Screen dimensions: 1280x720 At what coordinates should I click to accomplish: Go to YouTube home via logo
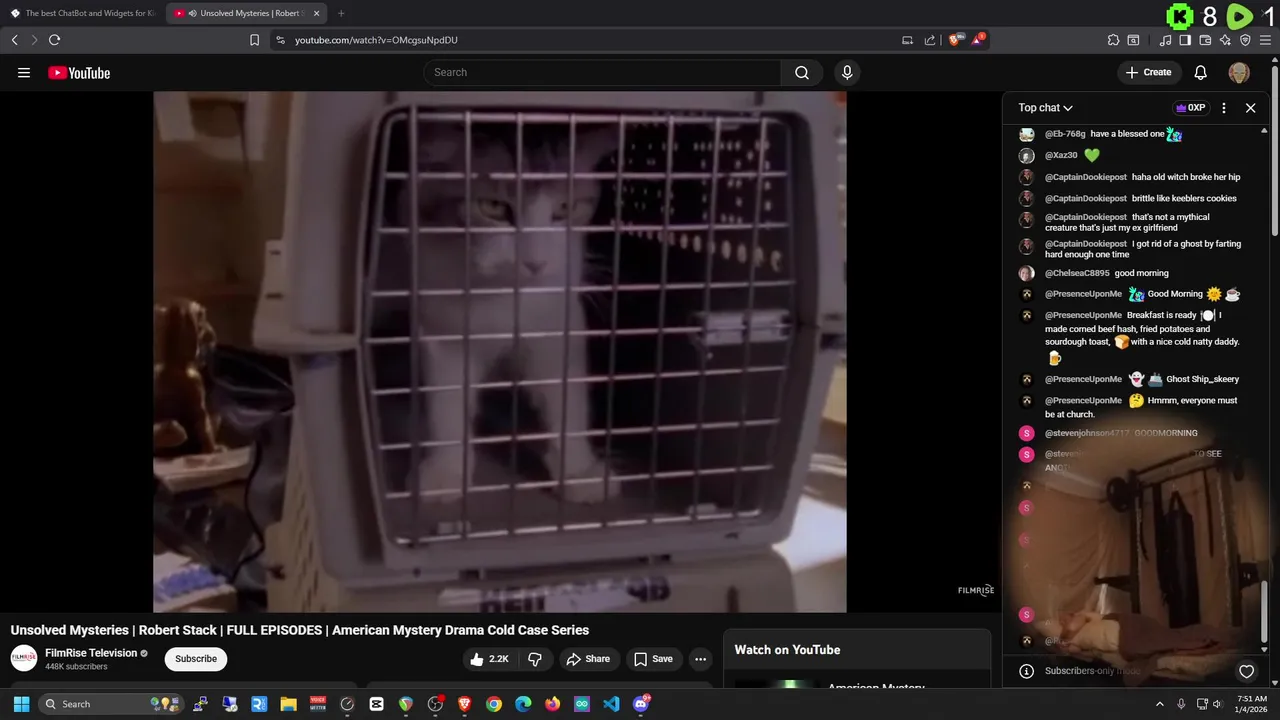(79, 72)
